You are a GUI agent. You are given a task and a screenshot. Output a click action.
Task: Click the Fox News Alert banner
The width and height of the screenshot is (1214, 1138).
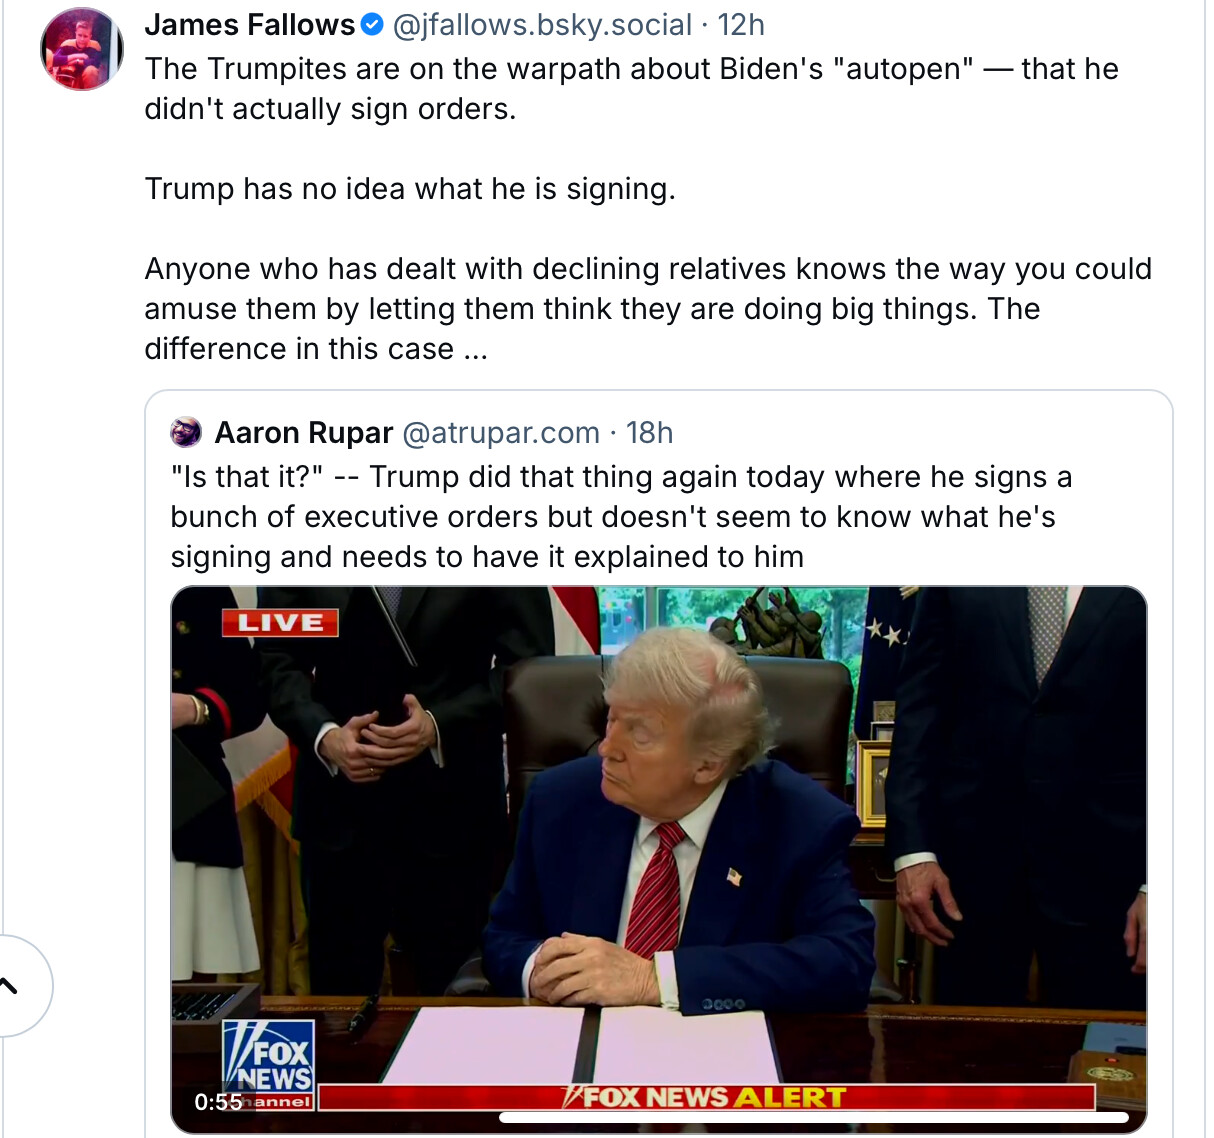pyautogui.click(x=706, y=1097)
